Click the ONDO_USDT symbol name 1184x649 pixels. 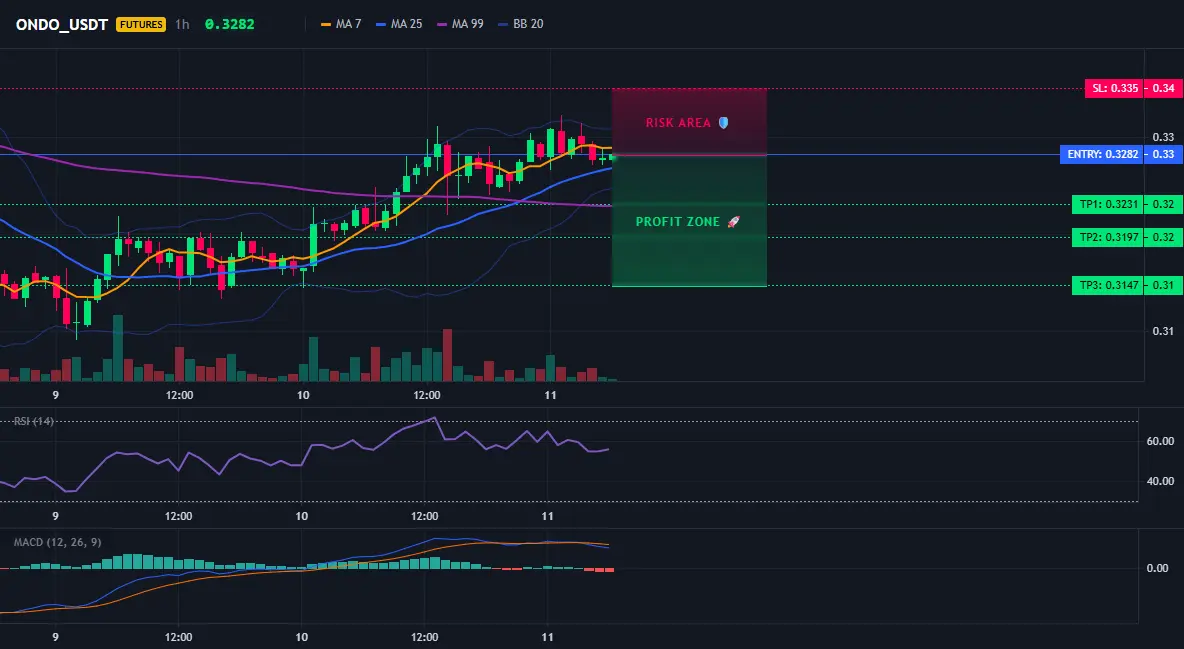62,24
